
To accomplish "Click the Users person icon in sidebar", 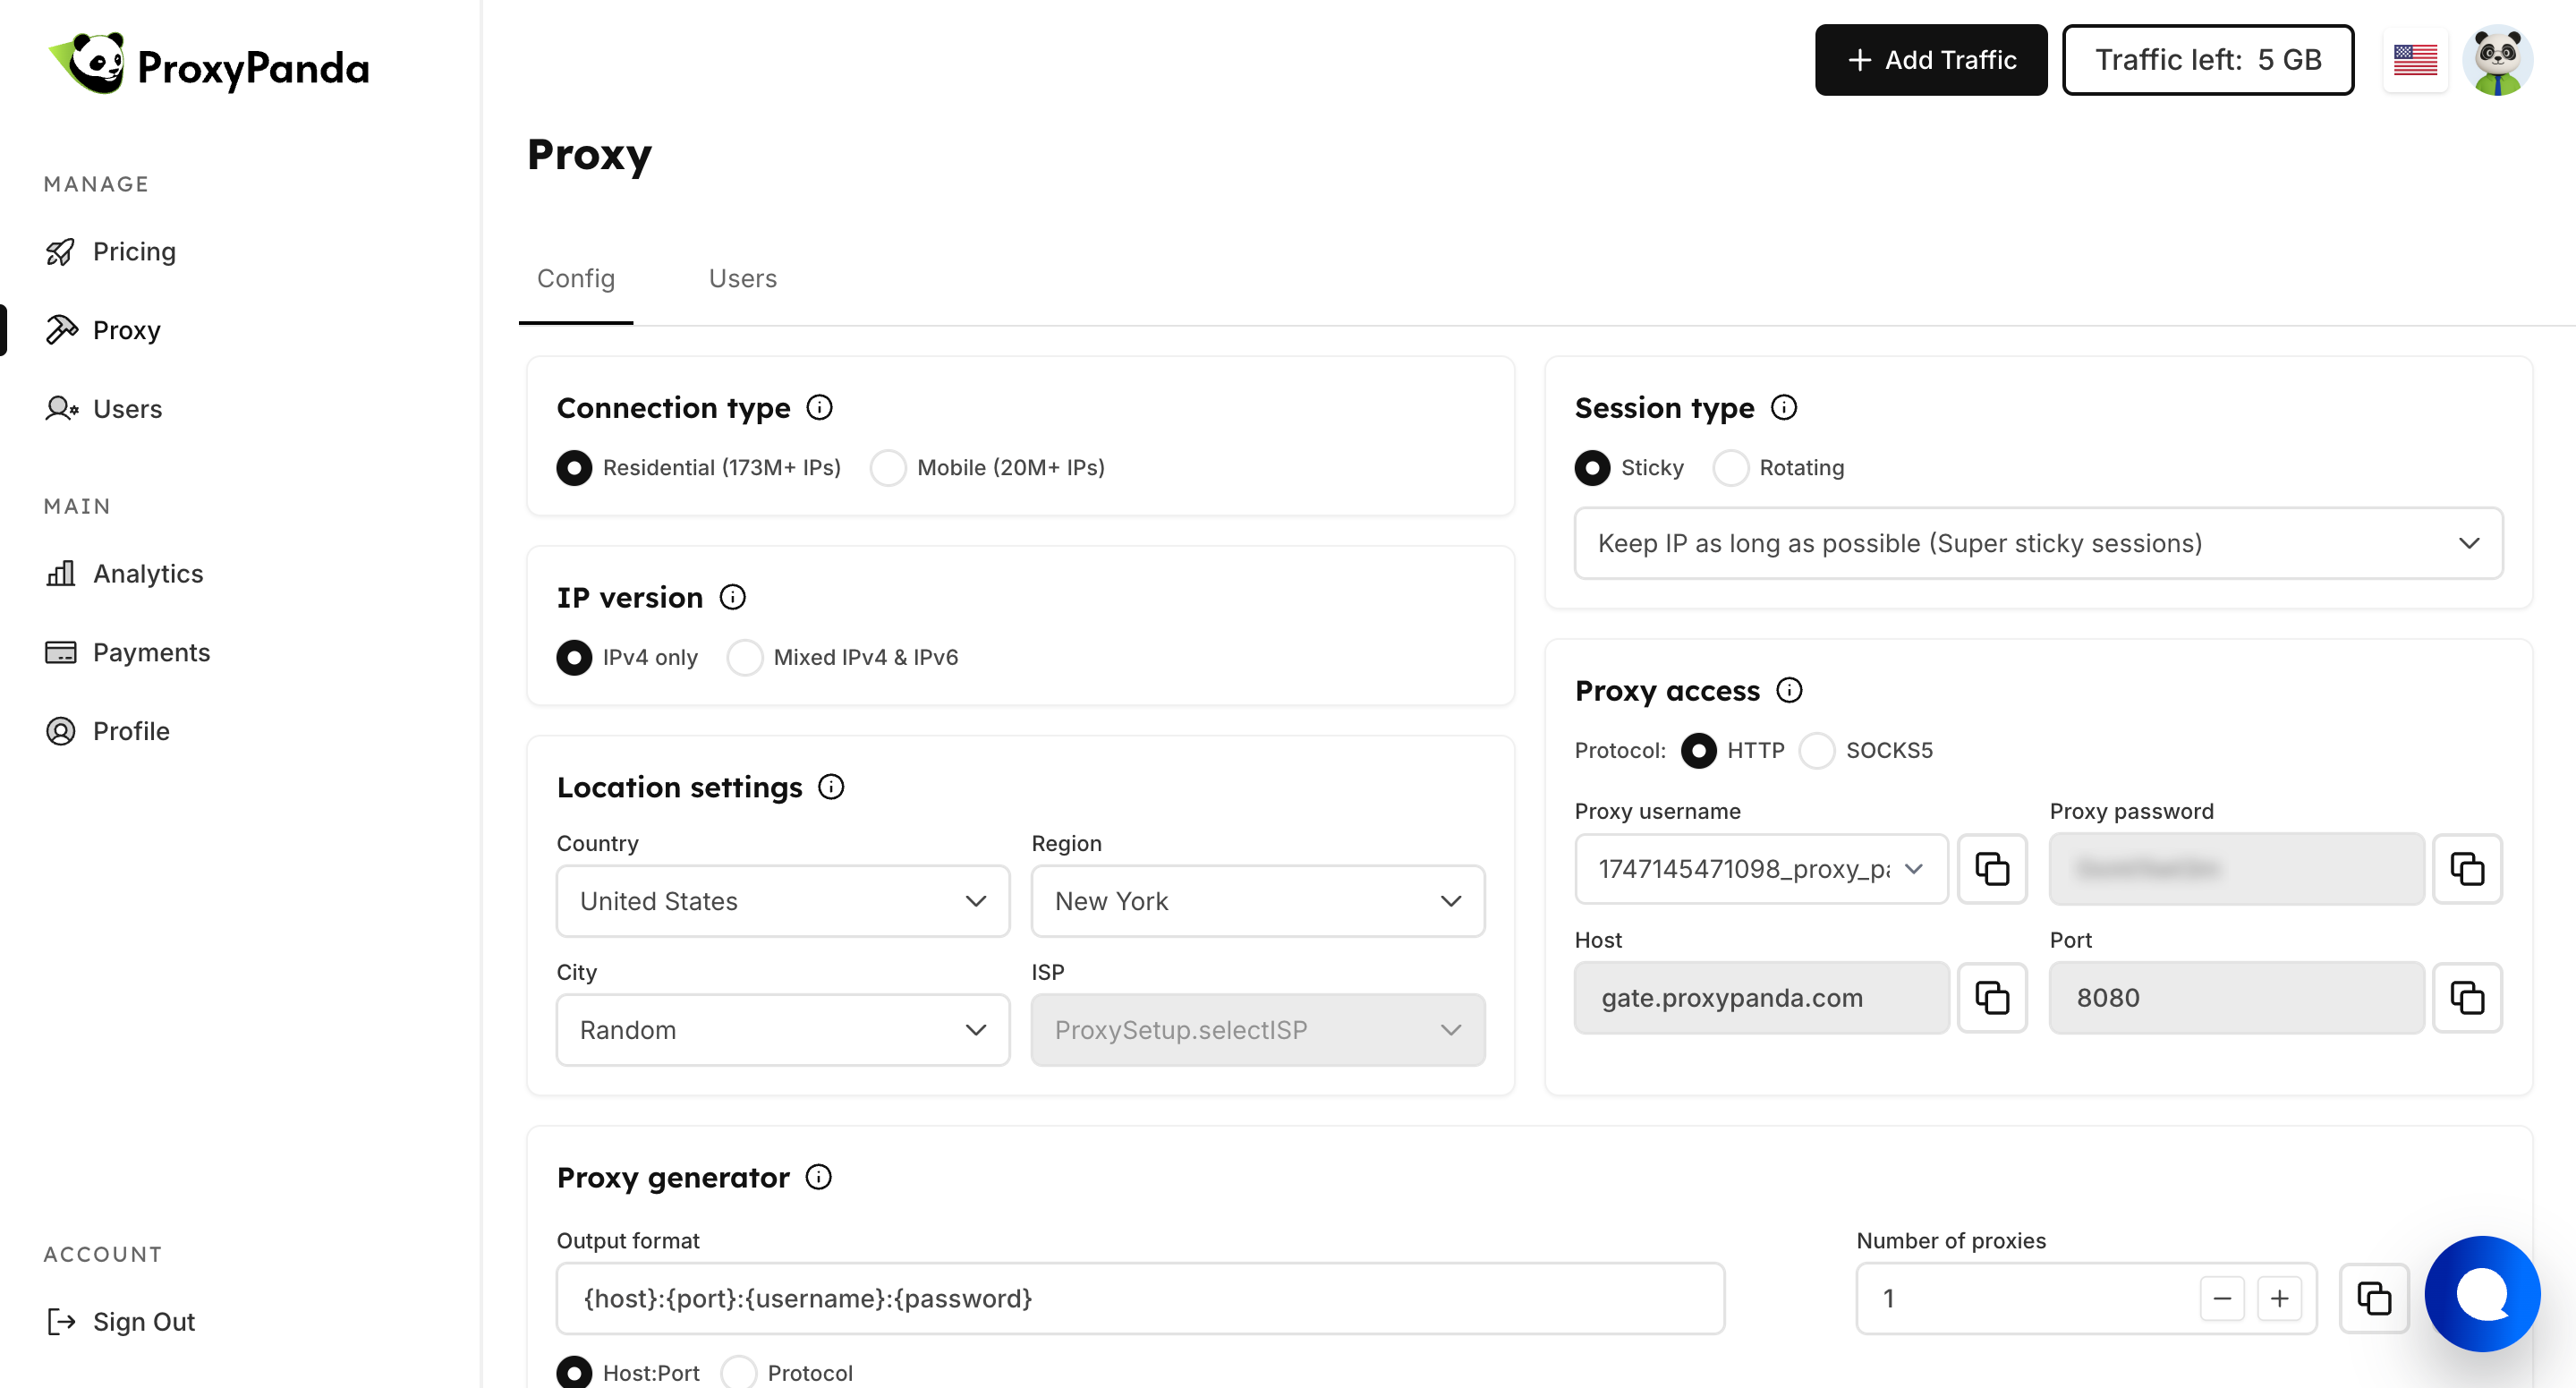I will (61, 409).
